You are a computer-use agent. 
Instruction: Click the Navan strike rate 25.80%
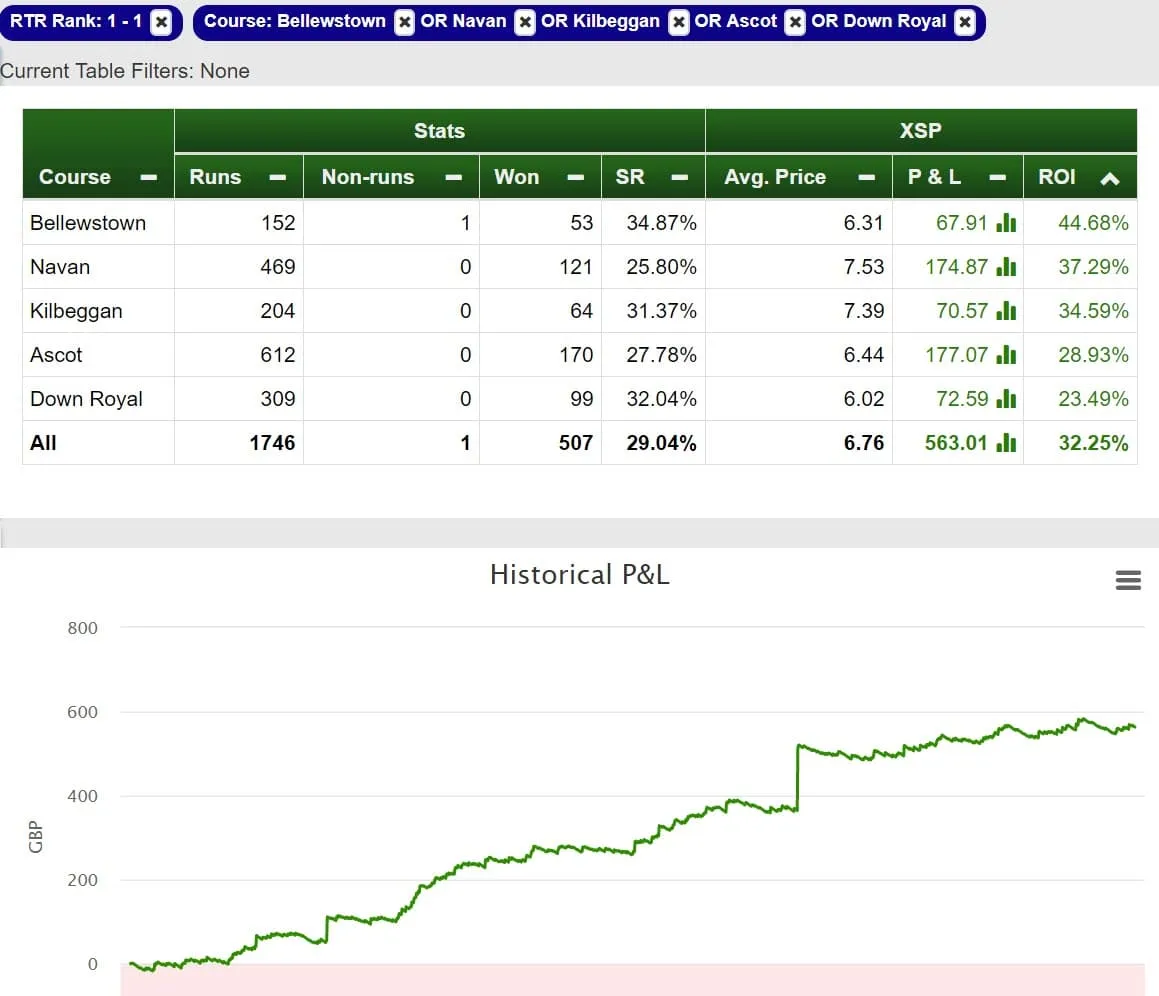pos(661,266)
